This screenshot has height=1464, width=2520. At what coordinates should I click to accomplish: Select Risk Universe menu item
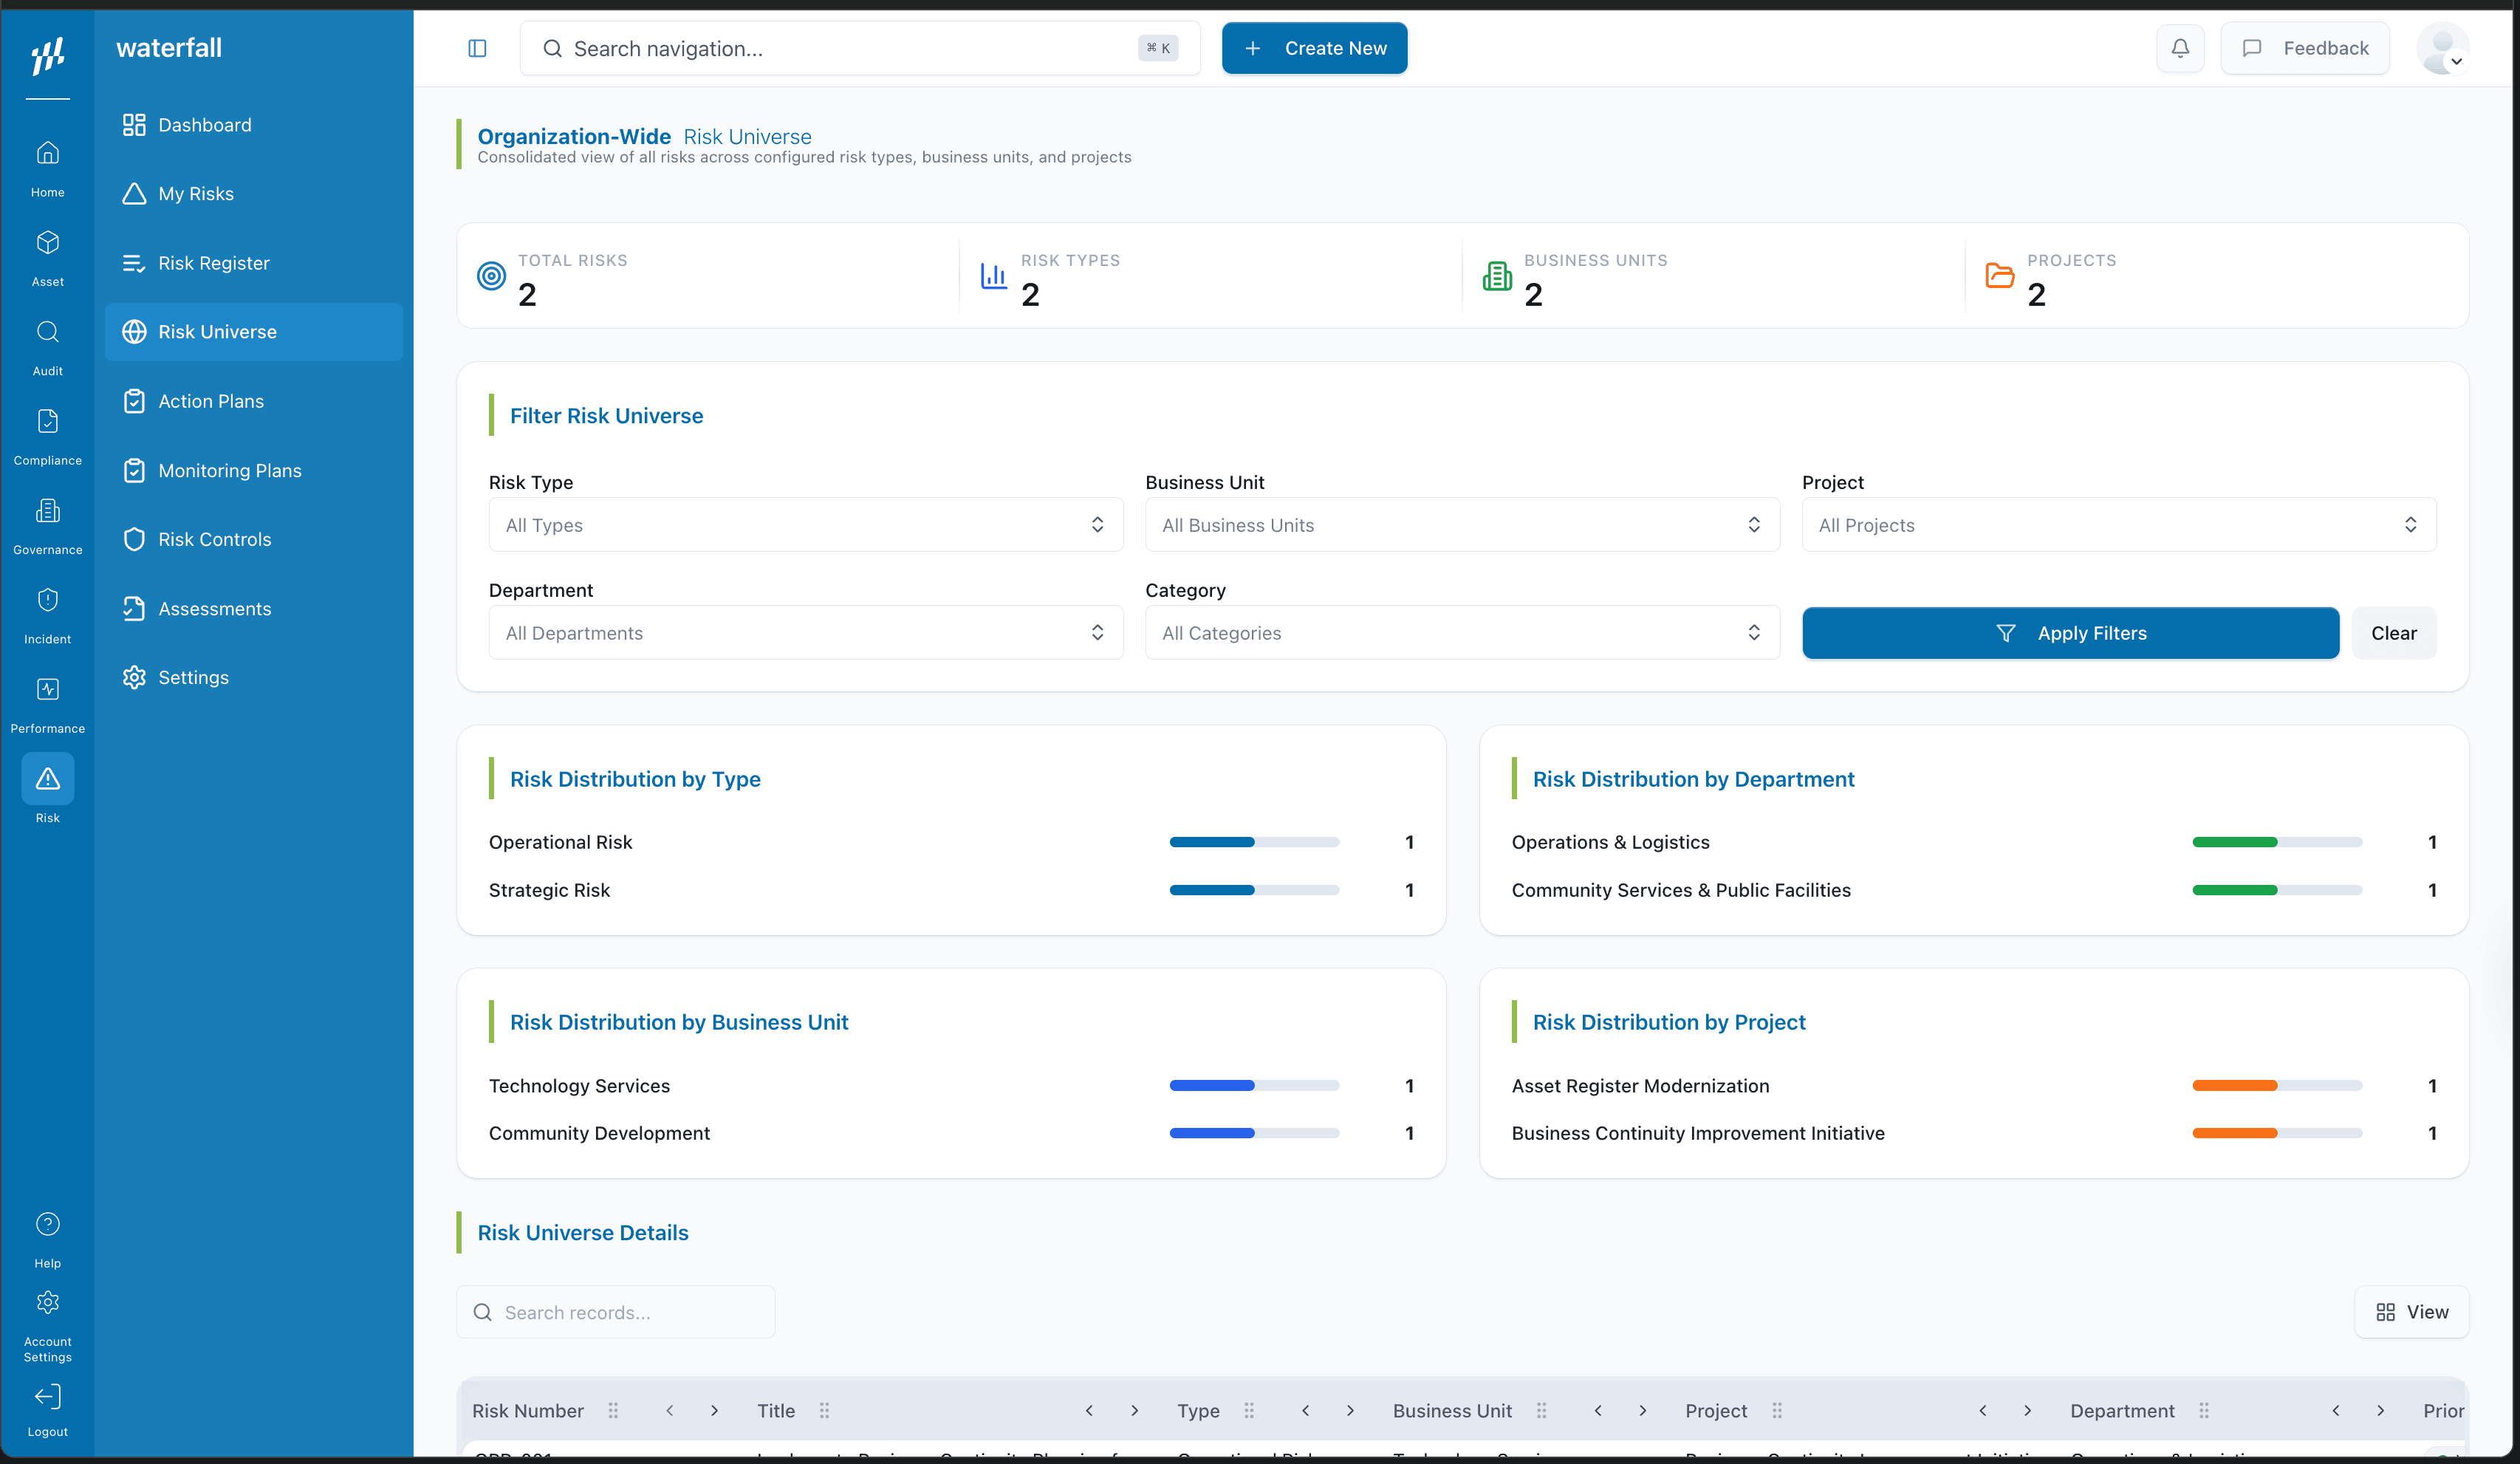[253, 332]
